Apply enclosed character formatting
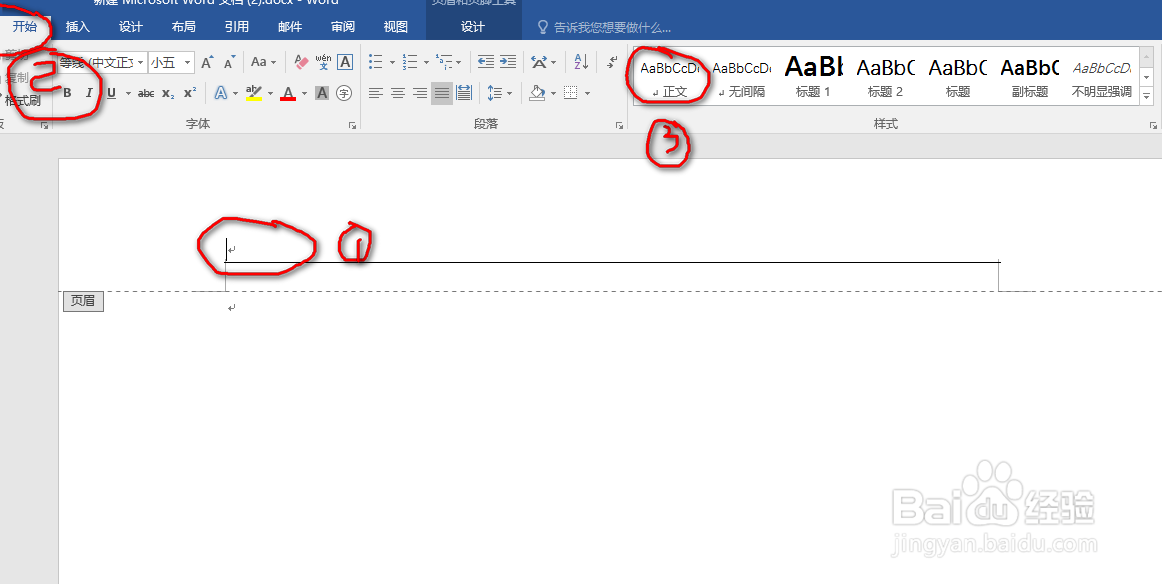 pyautogui.click(x=343, y=93)
